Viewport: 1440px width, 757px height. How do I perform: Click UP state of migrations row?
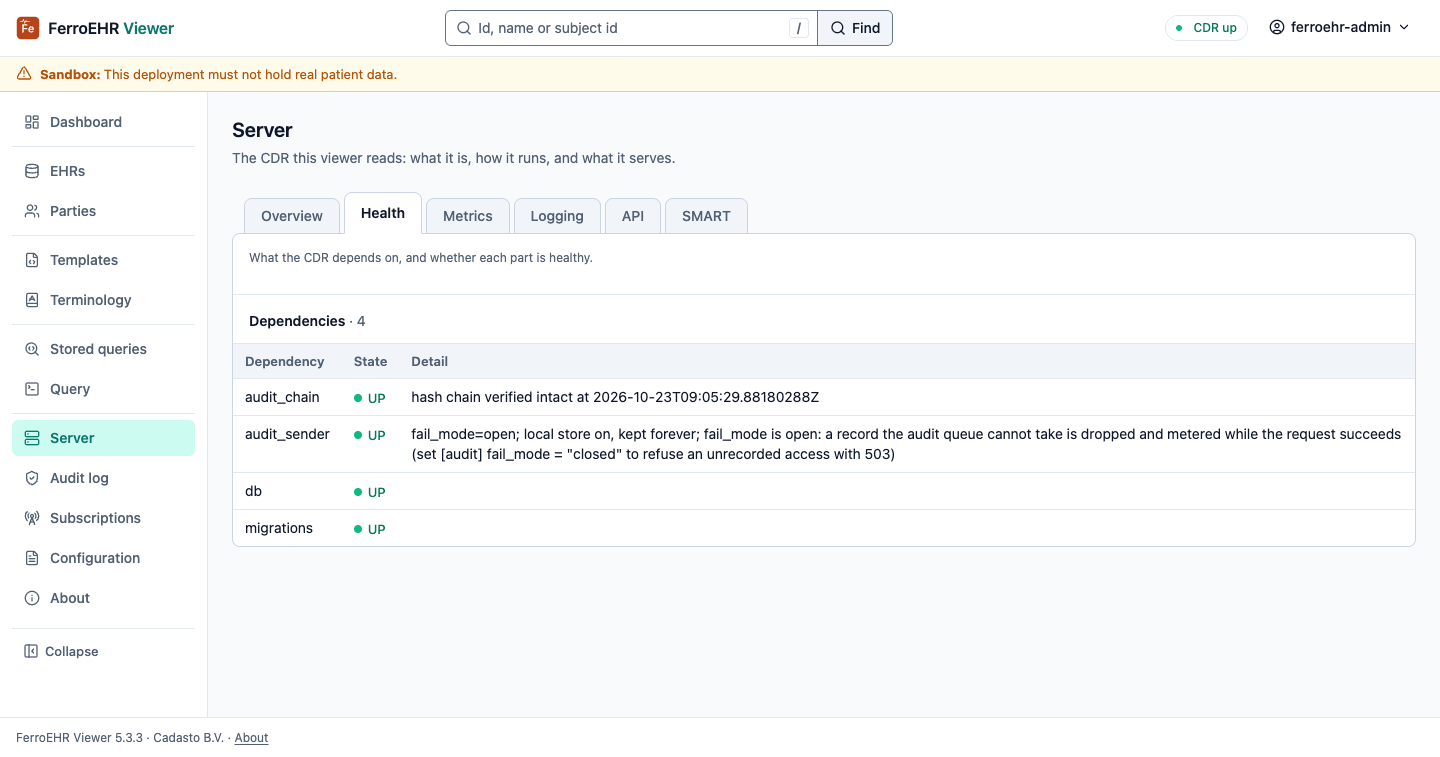370,529
